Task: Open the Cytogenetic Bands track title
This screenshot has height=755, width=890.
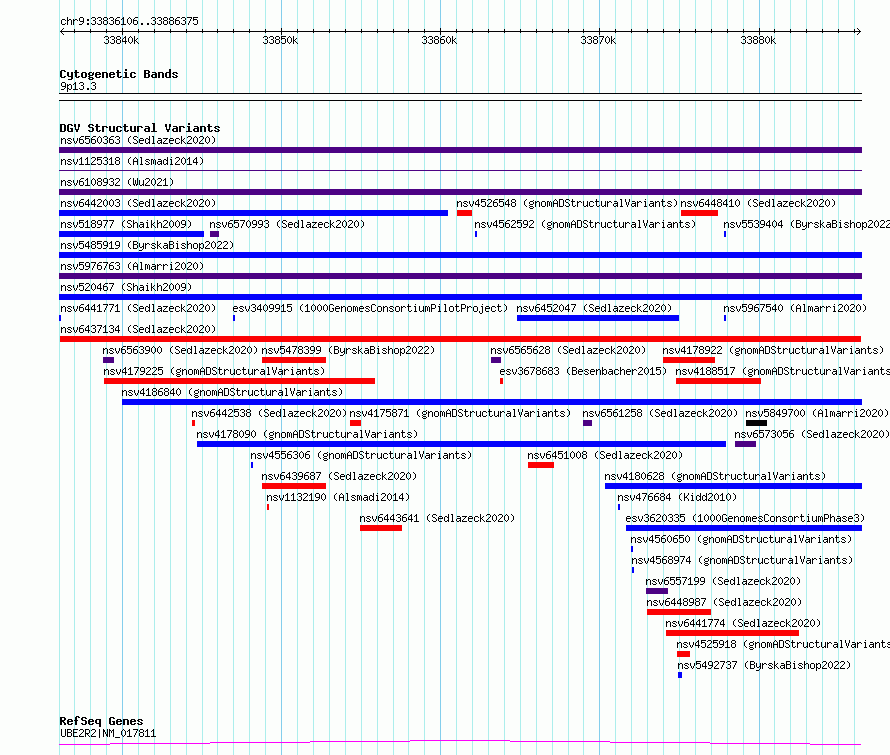Action: pos(119,74)
